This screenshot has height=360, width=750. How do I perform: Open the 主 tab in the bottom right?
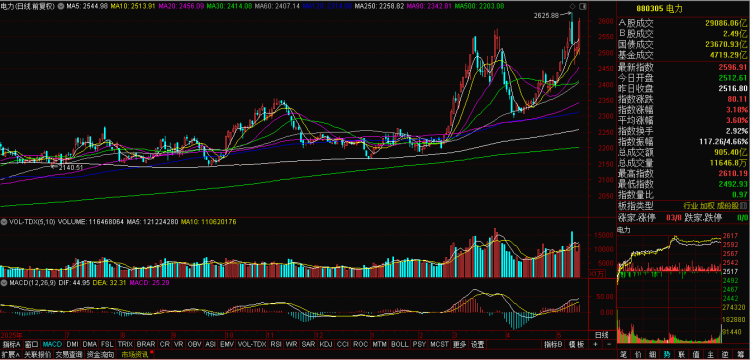click(711, 354)
